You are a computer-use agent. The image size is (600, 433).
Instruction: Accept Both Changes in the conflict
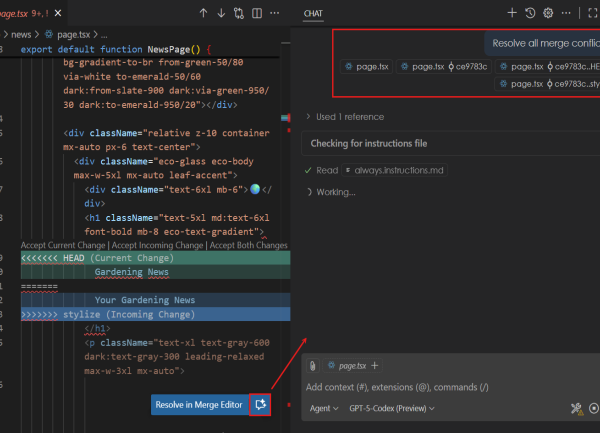[248, 245]
